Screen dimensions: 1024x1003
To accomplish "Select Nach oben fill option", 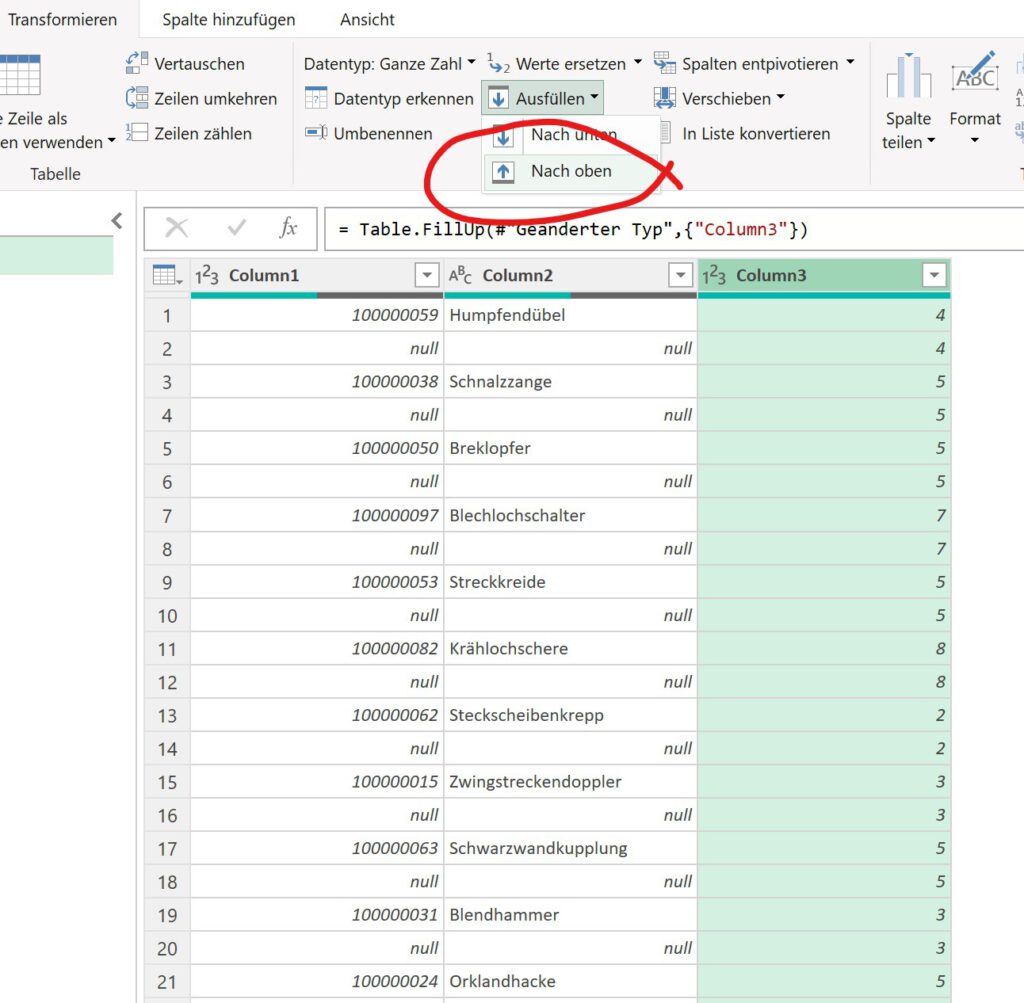I will pos(571,171).
